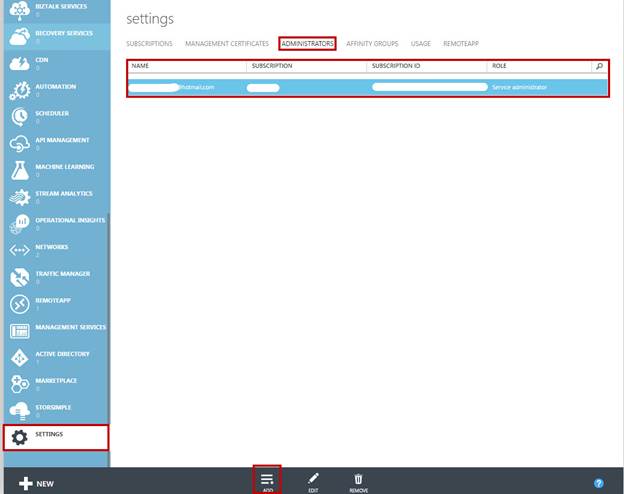
Task: Open the Traffic Manager icon
Action: coord(20,277)
